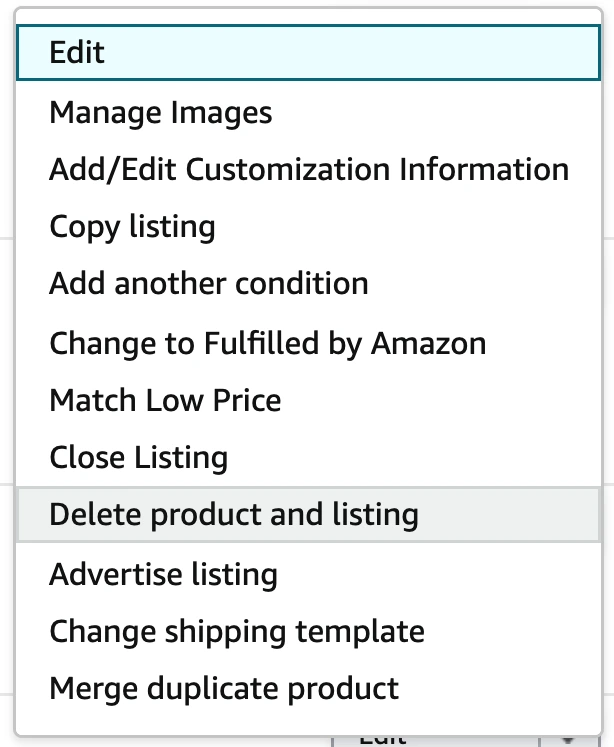Select Add another condition
The height and width of the screenshot is (747, 614).
tap(208, 284)
